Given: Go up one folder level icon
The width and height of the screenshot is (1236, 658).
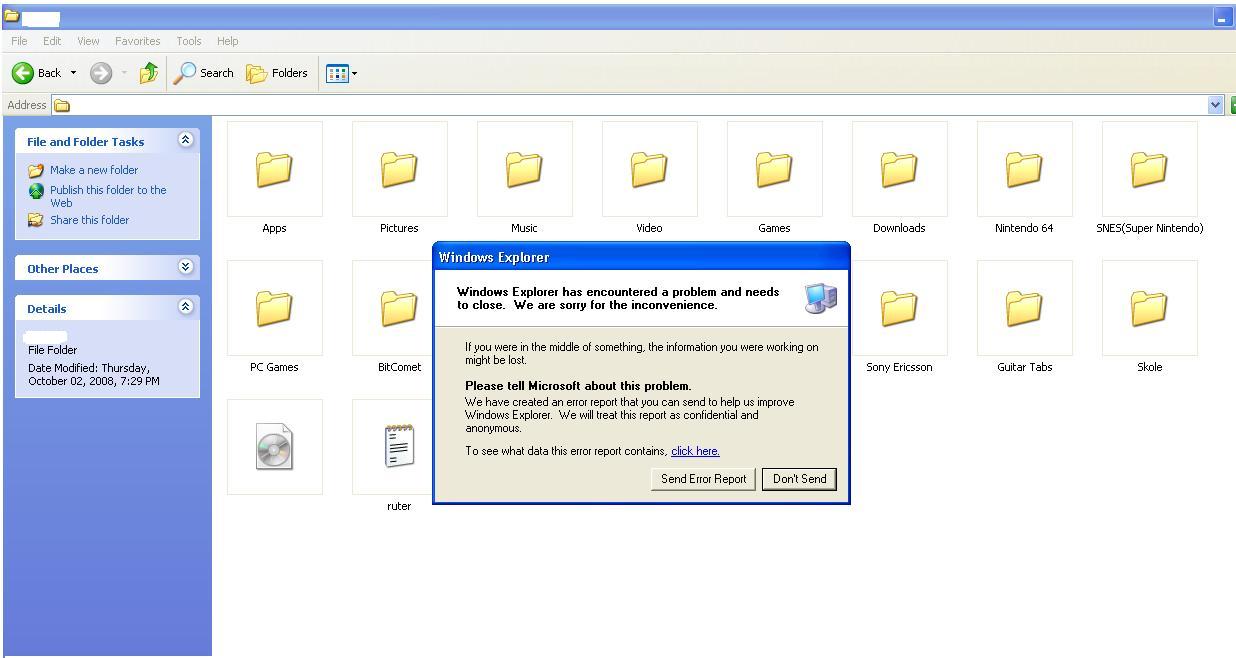Looking at the screenshot, I should (149, 73).
